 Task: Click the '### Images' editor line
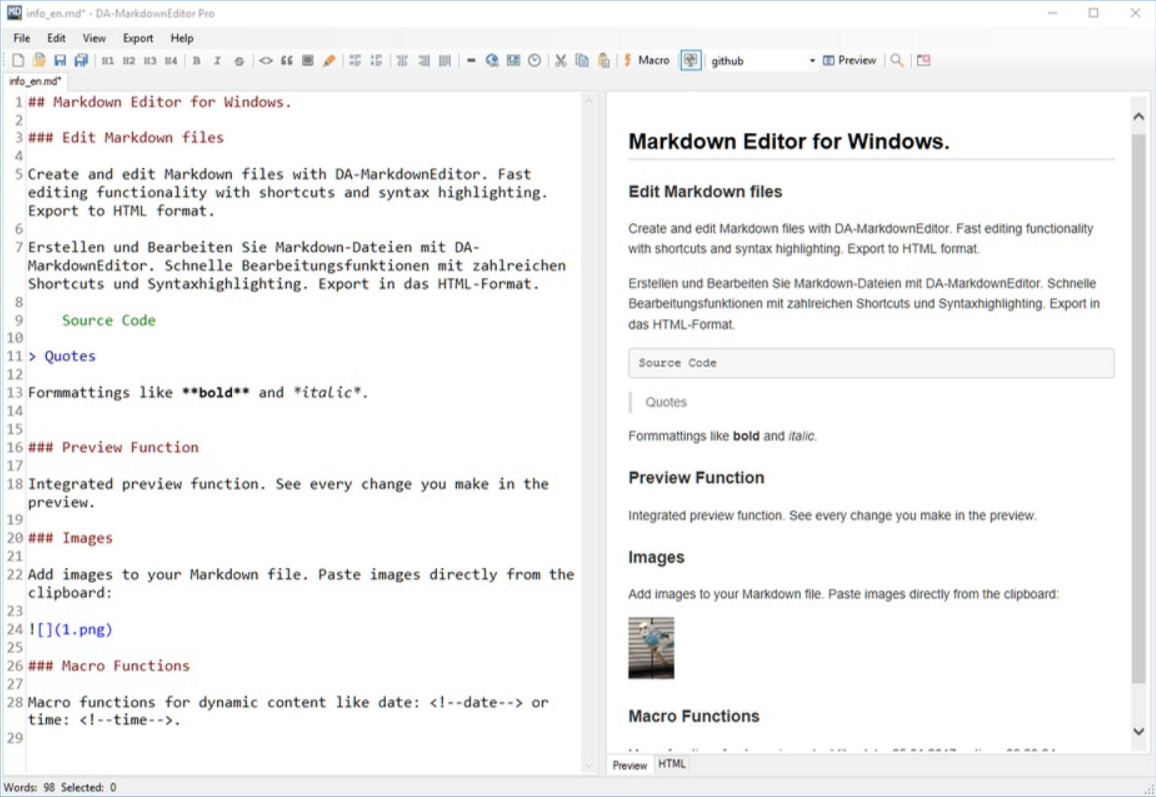[70, 537]
